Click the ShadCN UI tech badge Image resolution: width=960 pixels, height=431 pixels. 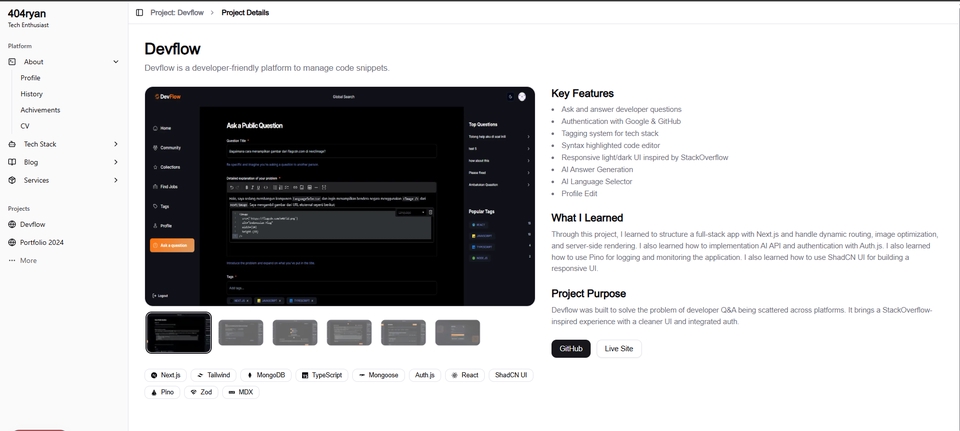[511, 375]
